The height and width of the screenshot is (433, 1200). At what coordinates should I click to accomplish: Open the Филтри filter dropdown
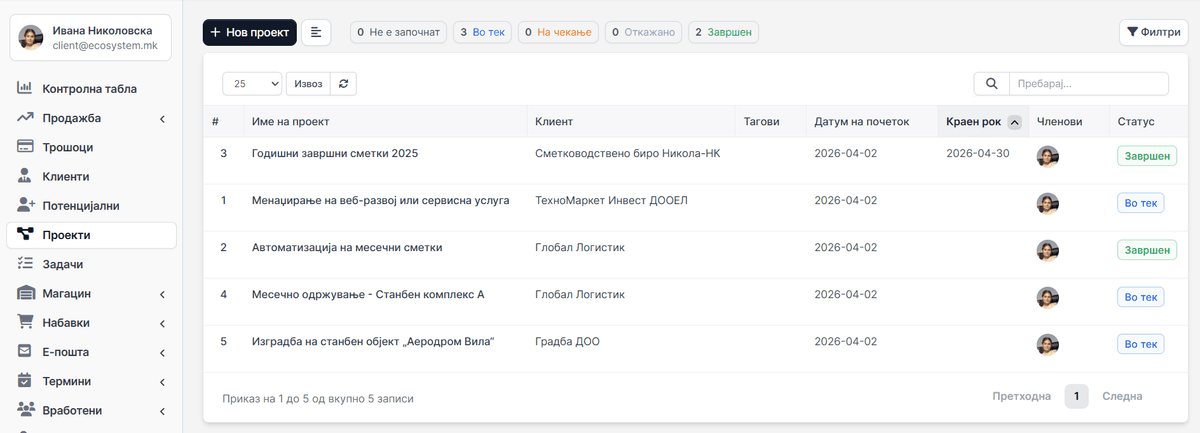click(x=1153, y=33)
